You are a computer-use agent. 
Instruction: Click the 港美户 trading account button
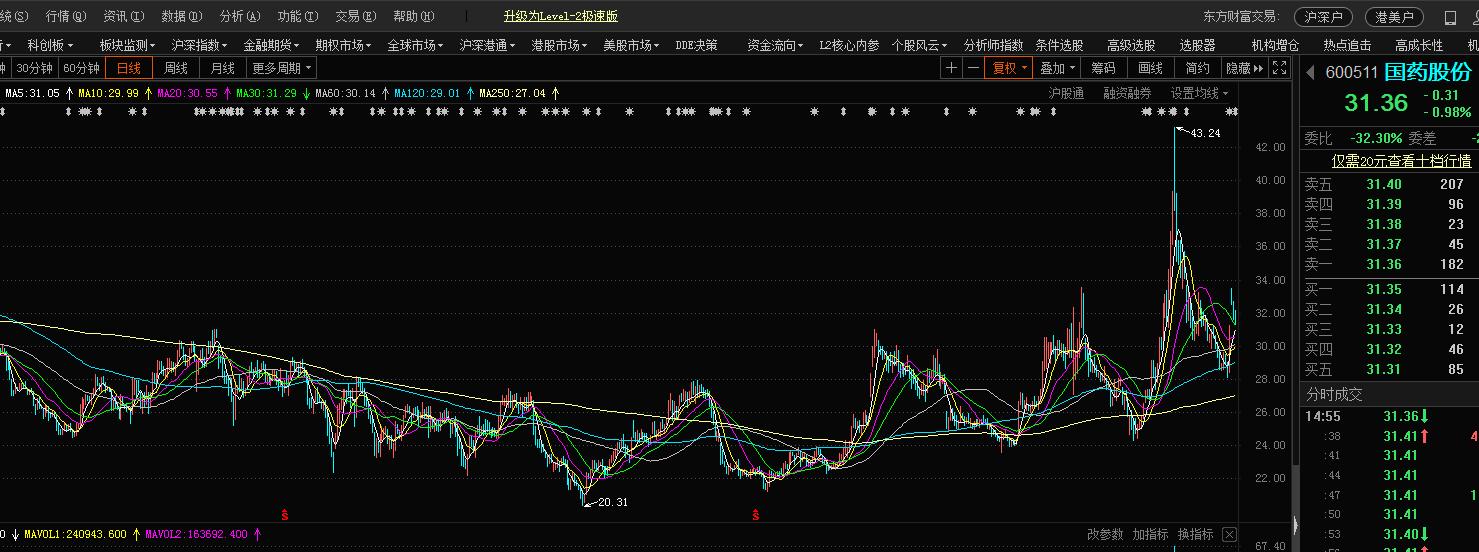pyautogui.click(x=1394, y=17)
